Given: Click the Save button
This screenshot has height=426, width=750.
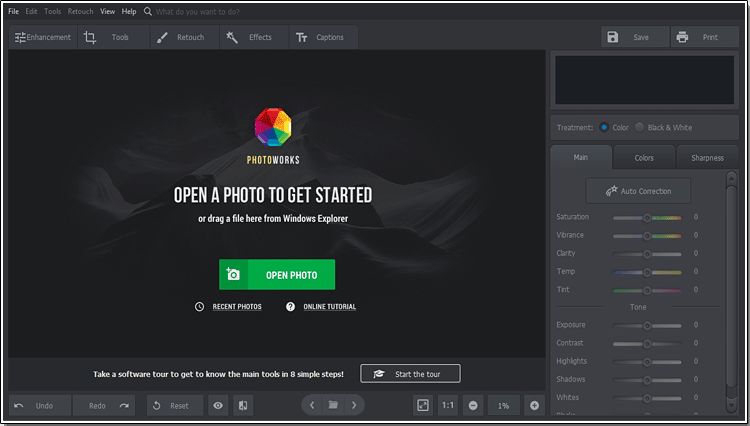Looking at the screenshot, I should 635,37.
